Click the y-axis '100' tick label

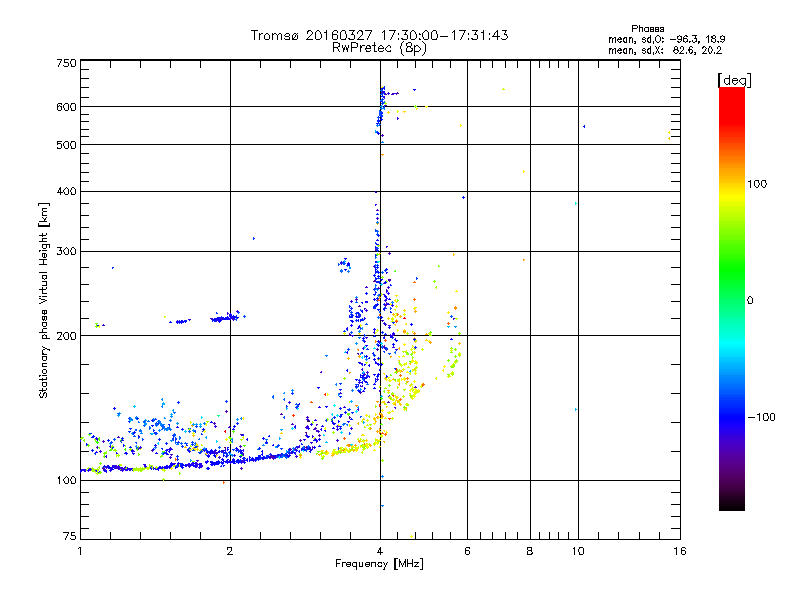point(66,480)
